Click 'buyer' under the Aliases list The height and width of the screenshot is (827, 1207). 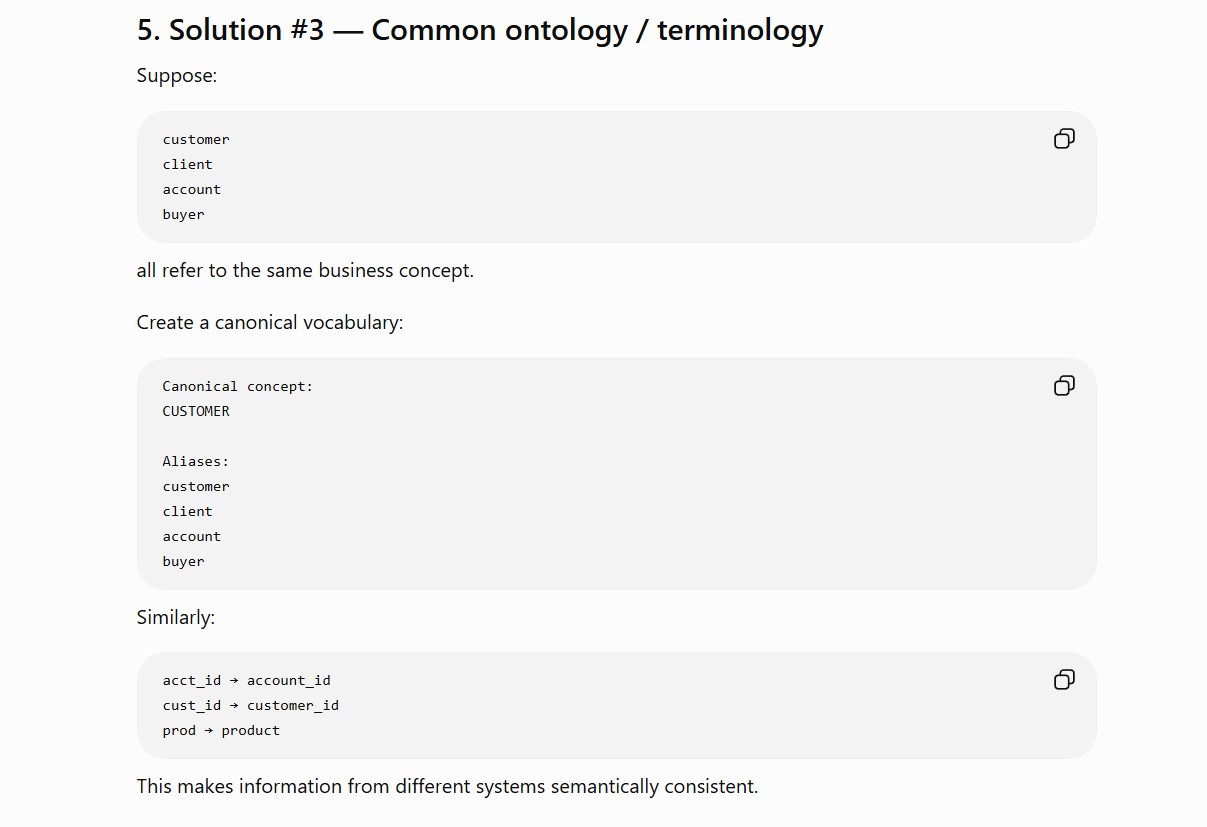[184, 562]
